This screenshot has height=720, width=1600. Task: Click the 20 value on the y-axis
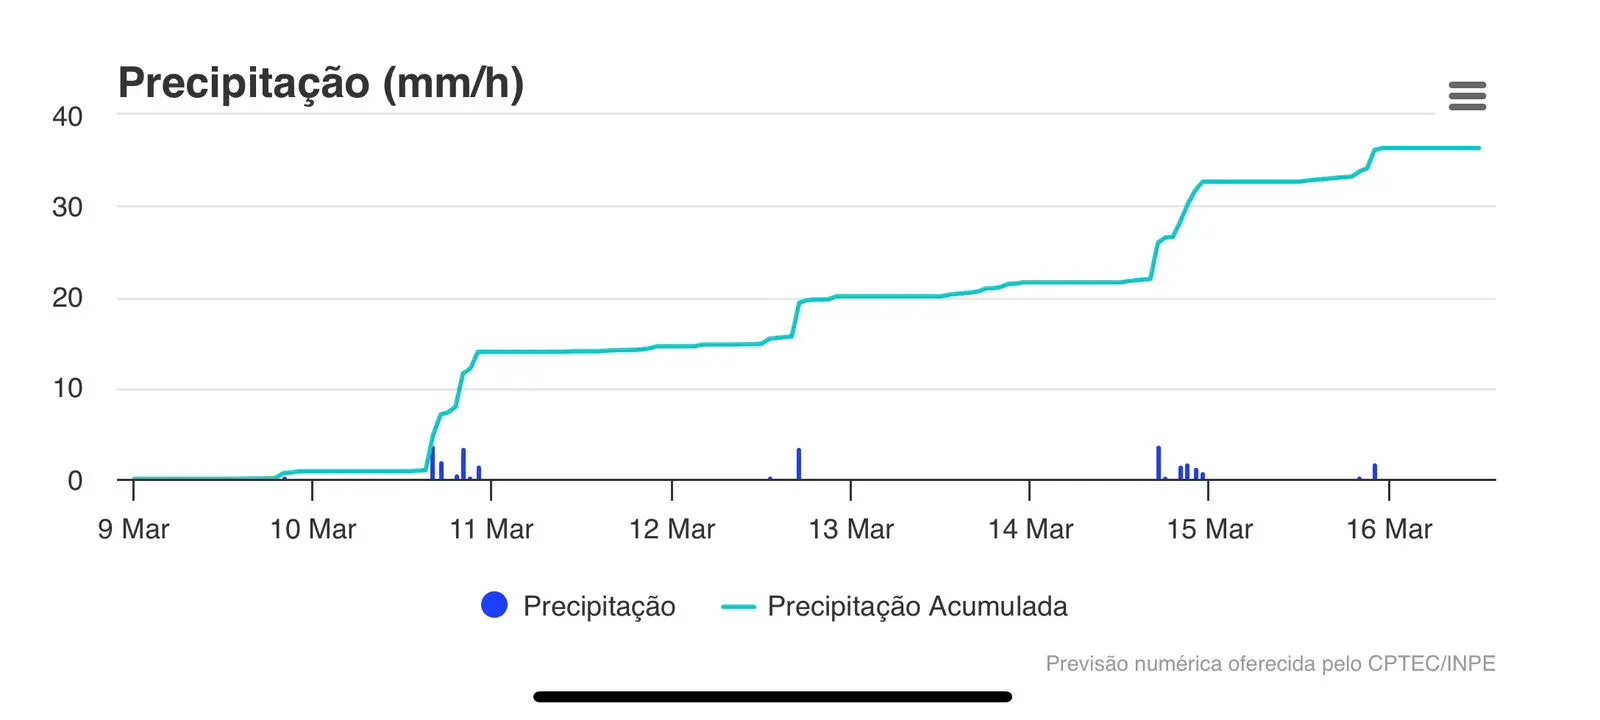[x=67, y=298]
